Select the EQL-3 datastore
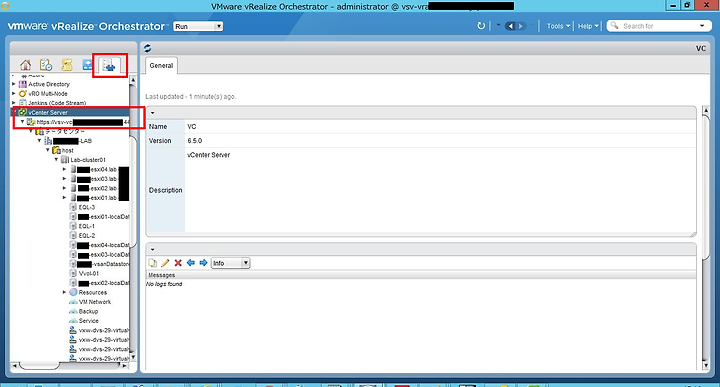 click(86, 208)
